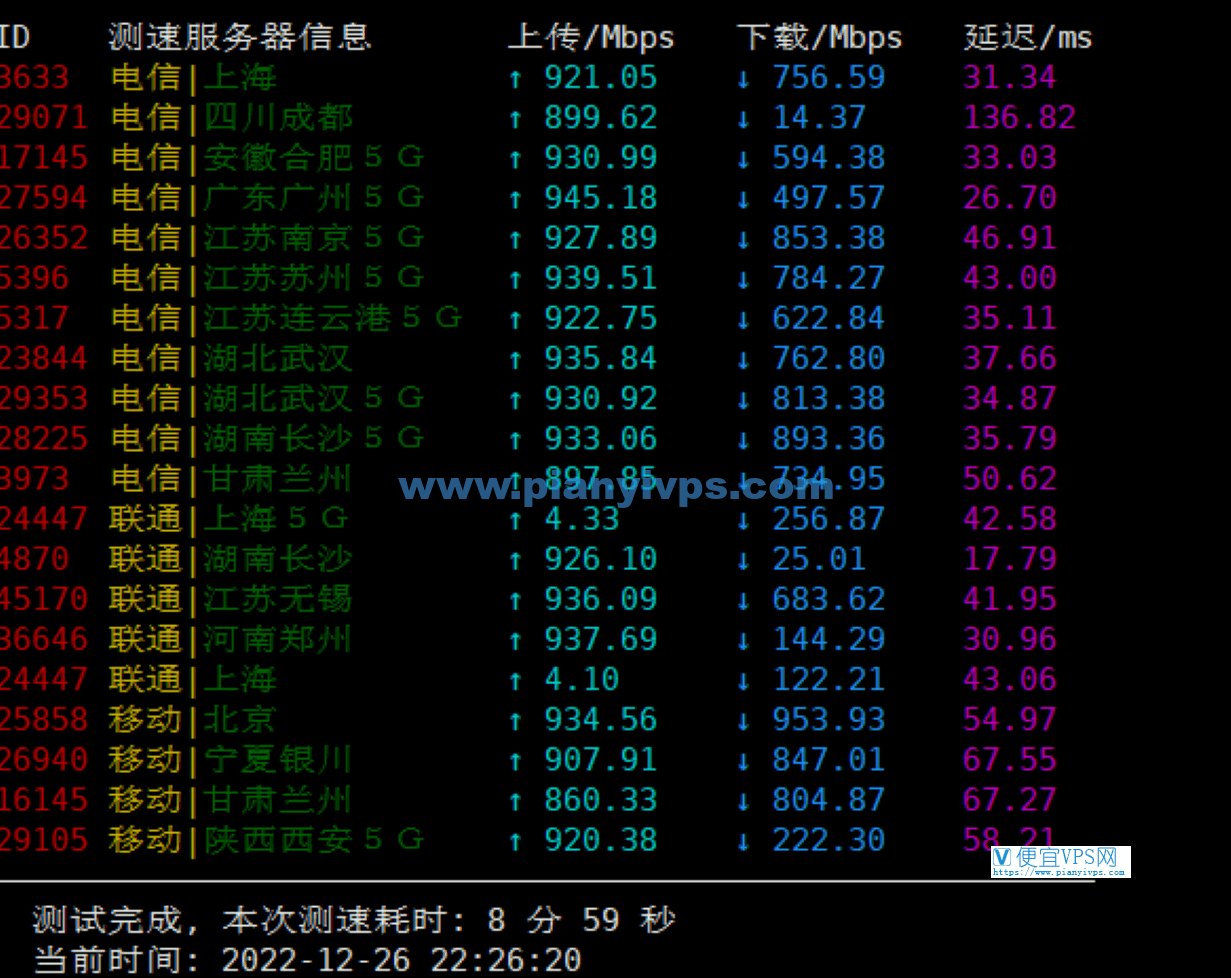1231x978 pixels.
Task: Click server ID 29071
Action: coord(44,117)
